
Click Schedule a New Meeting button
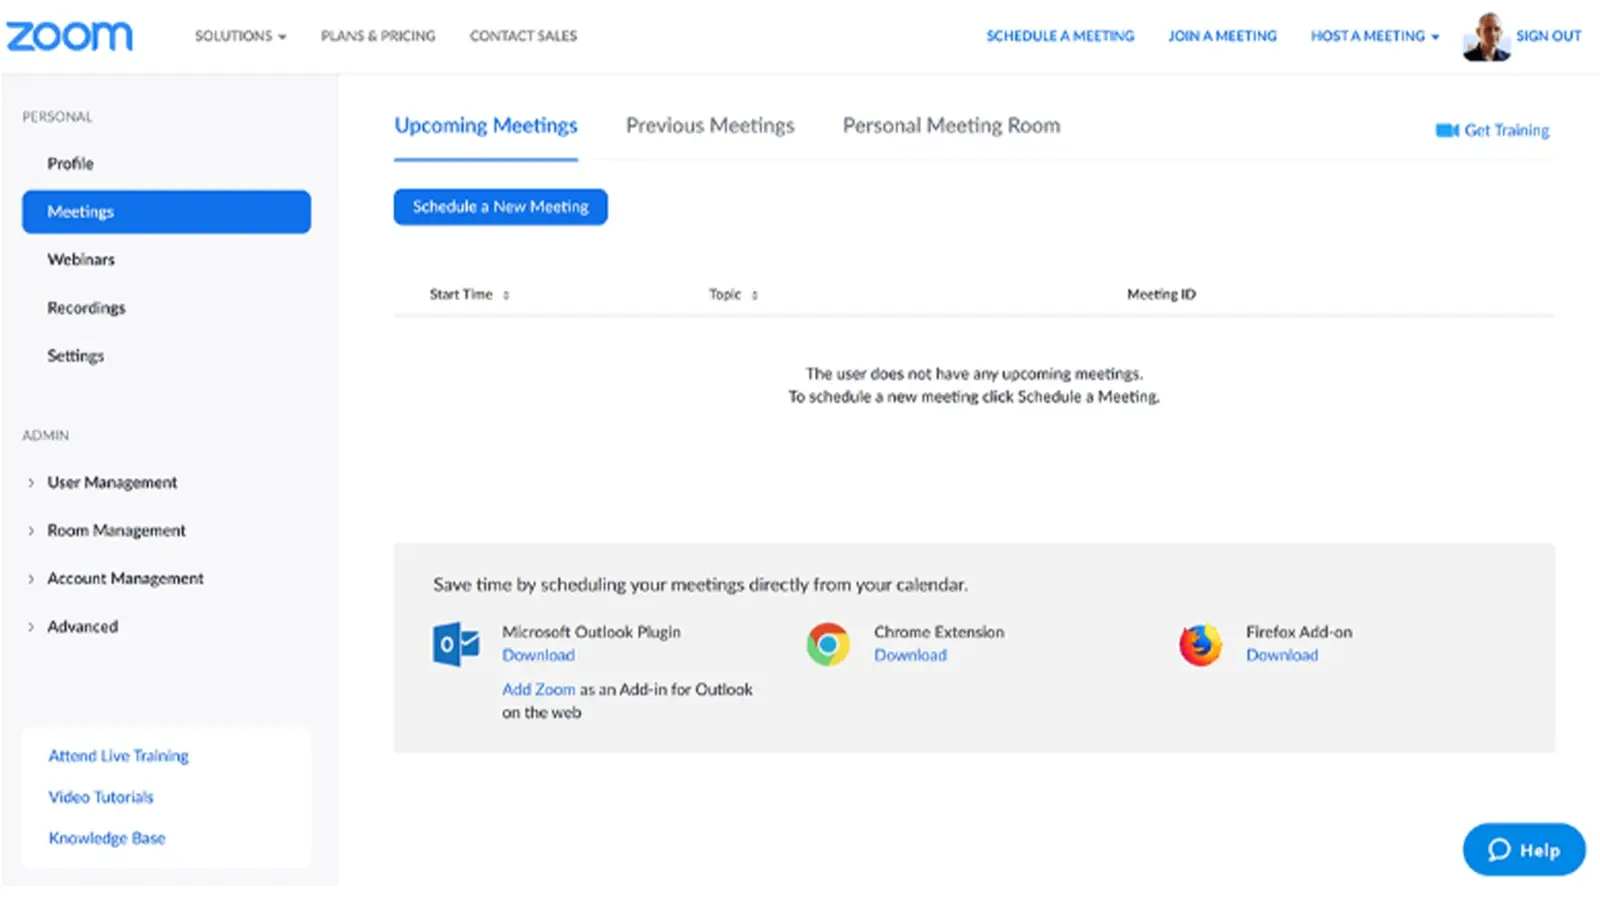click(500, 207)
